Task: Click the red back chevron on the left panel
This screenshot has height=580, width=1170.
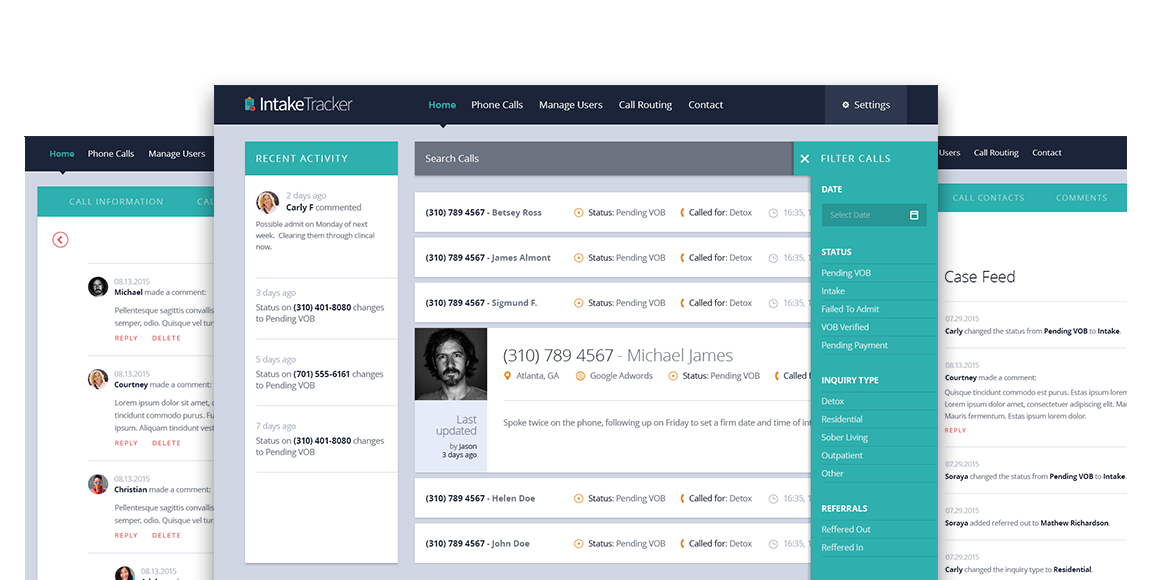Action: point(60,240)
